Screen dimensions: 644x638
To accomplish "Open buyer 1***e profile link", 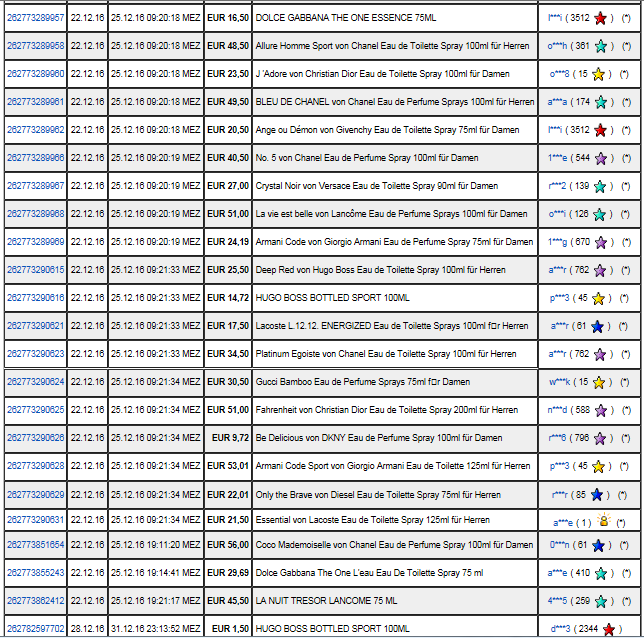I will (x=557, y=158).
